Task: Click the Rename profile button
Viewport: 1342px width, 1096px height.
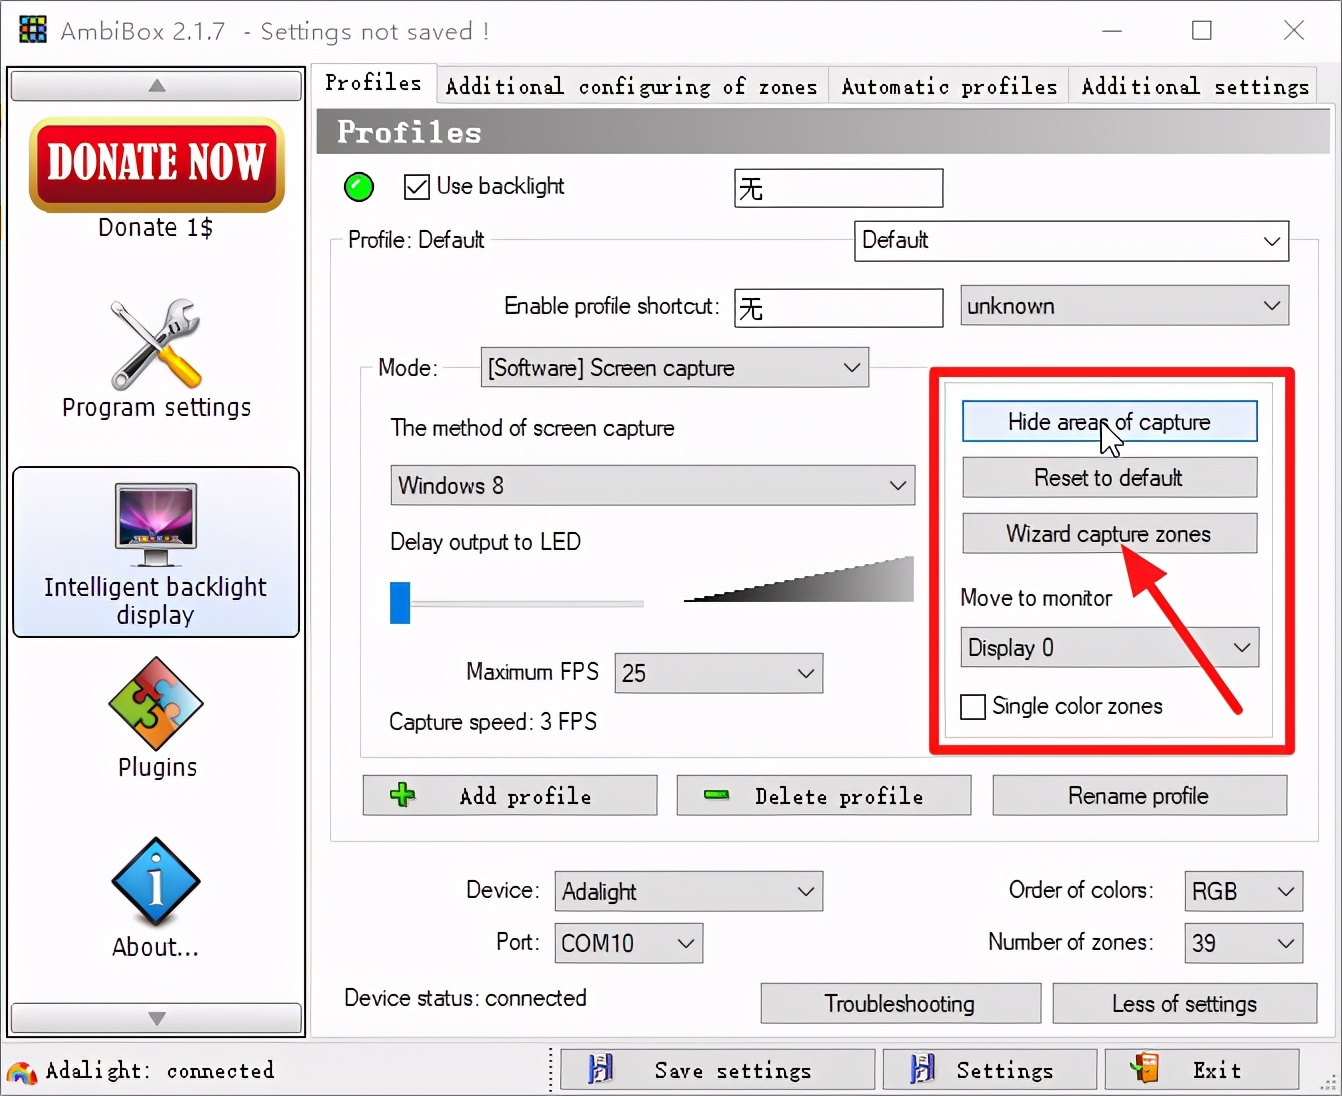Action: click(x=1139, y=796)
